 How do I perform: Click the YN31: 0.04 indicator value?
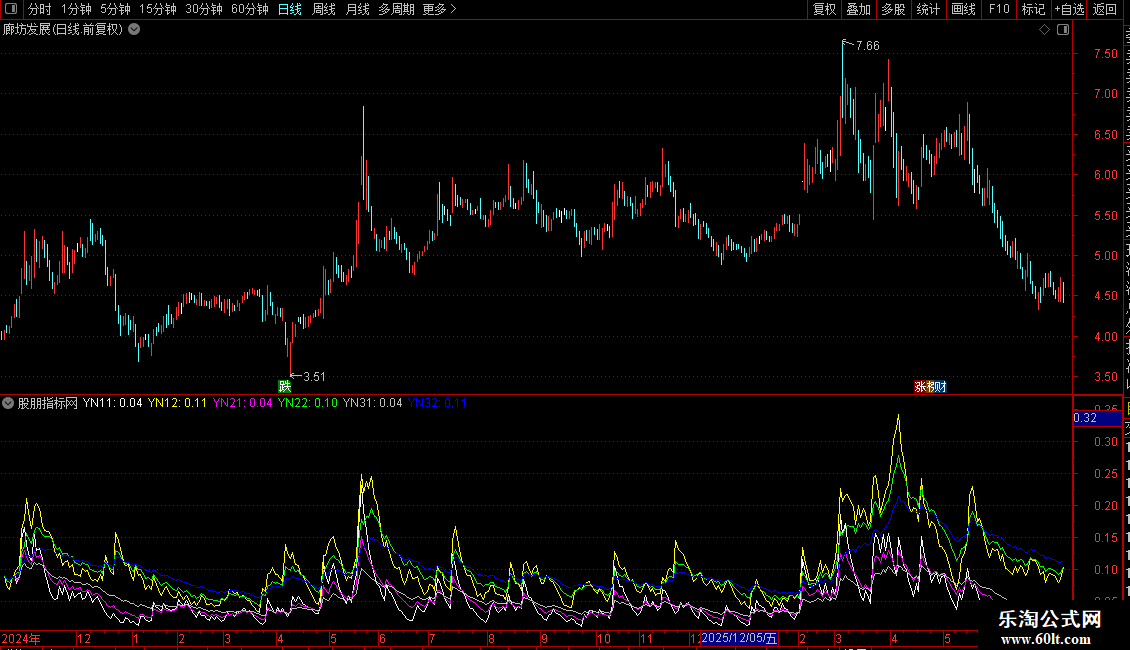coord(373,403)
